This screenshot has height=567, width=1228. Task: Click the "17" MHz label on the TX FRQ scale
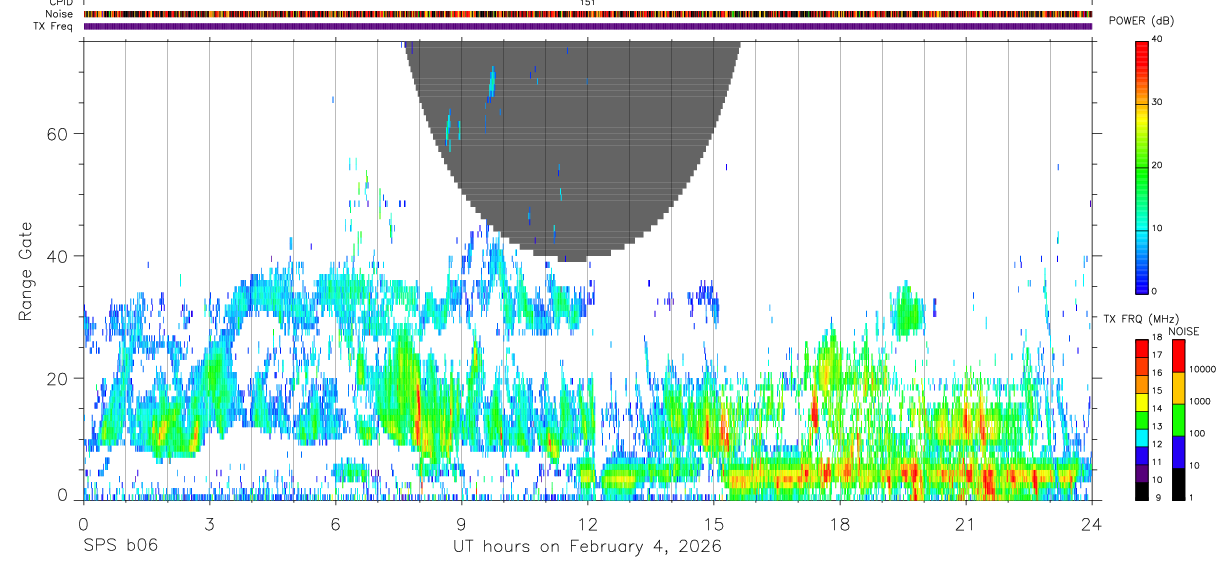click(x=1156, y=355)
